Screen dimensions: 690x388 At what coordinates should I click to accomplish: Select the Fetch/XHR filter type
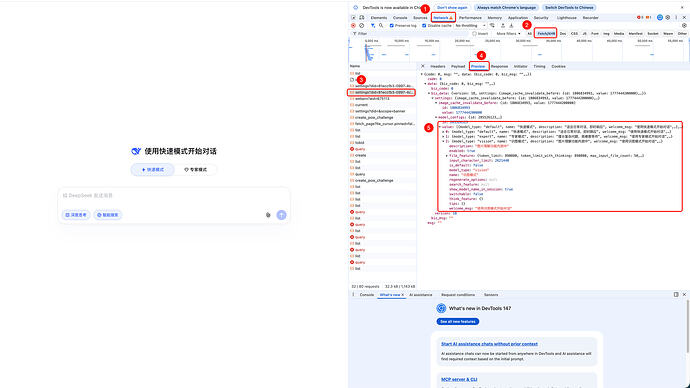(x=546, y=33)
